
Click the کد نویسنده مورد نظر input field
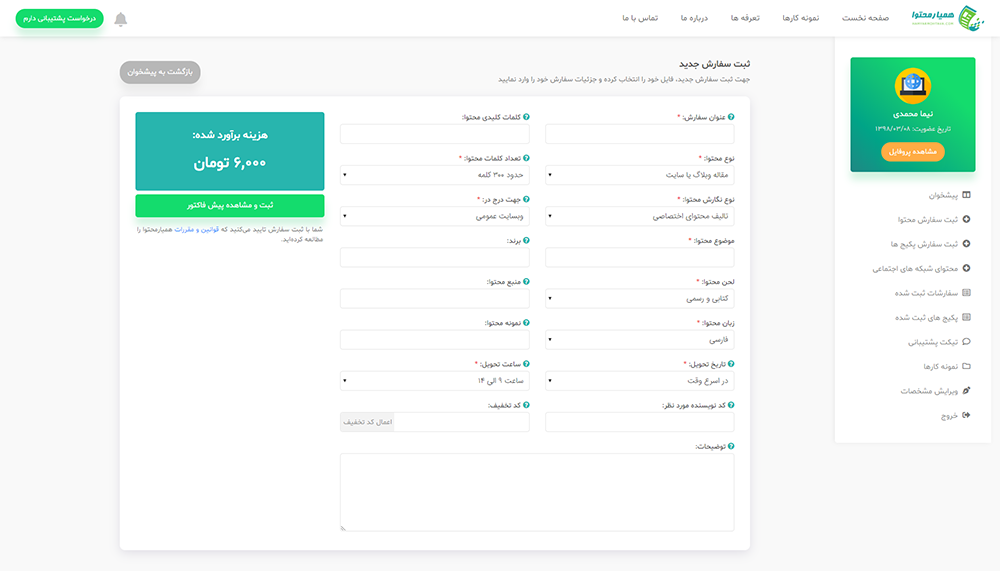(640, 422)
